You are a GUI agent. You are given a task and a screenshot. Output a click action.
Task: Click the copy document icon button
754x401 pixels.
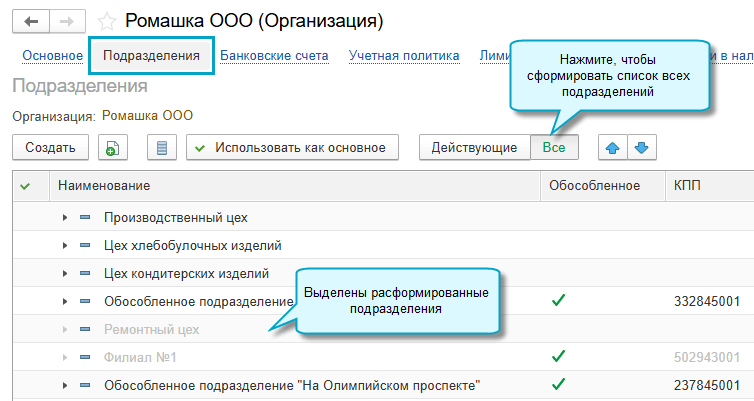113,148
